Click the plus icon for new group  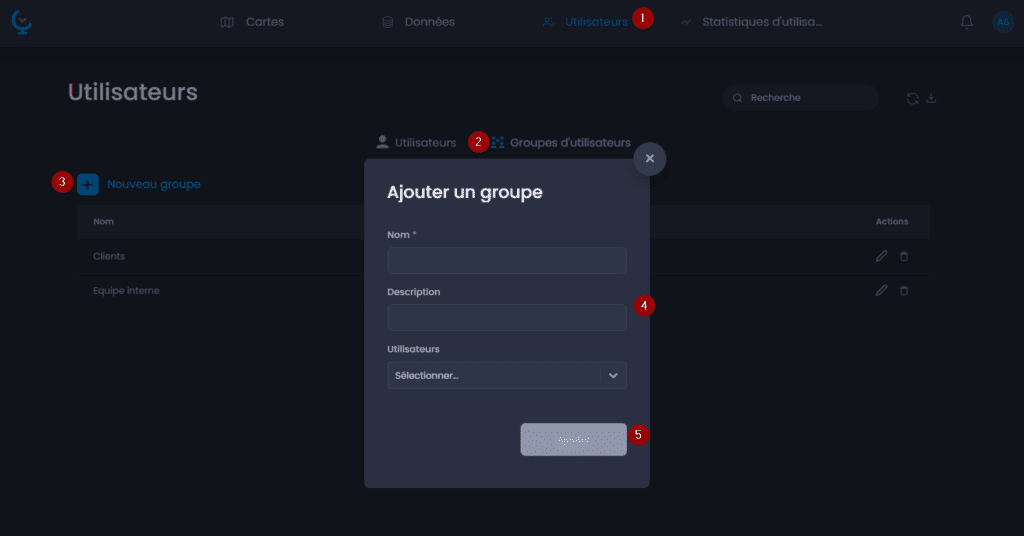coord(88,184)
